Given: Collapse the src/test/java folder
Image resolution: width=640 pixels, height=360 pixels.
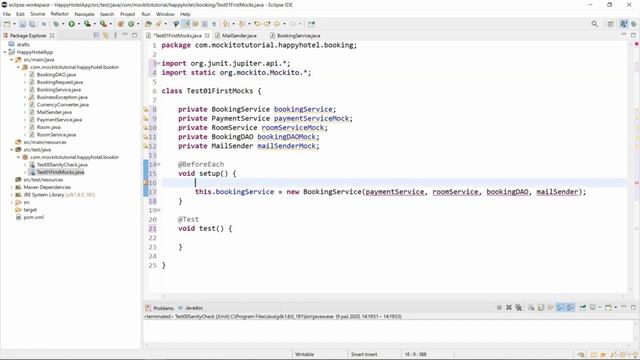Looking at the screenshot, I should click(12, 150).
